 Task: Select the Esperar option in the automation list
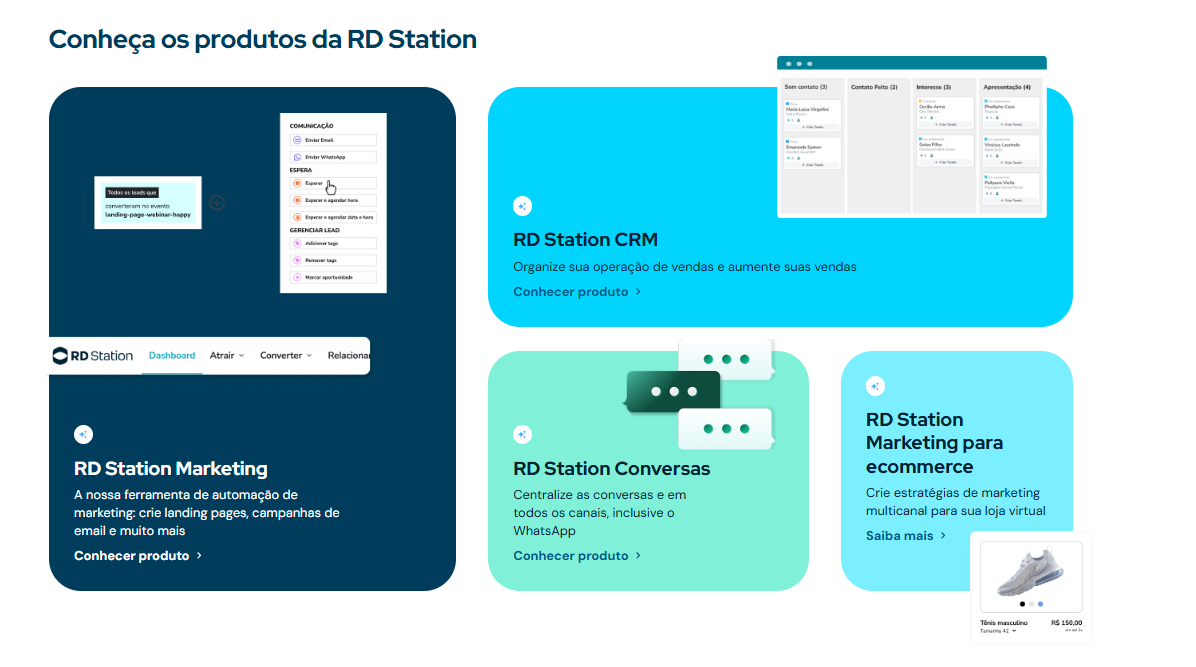[x=333, y=183]
